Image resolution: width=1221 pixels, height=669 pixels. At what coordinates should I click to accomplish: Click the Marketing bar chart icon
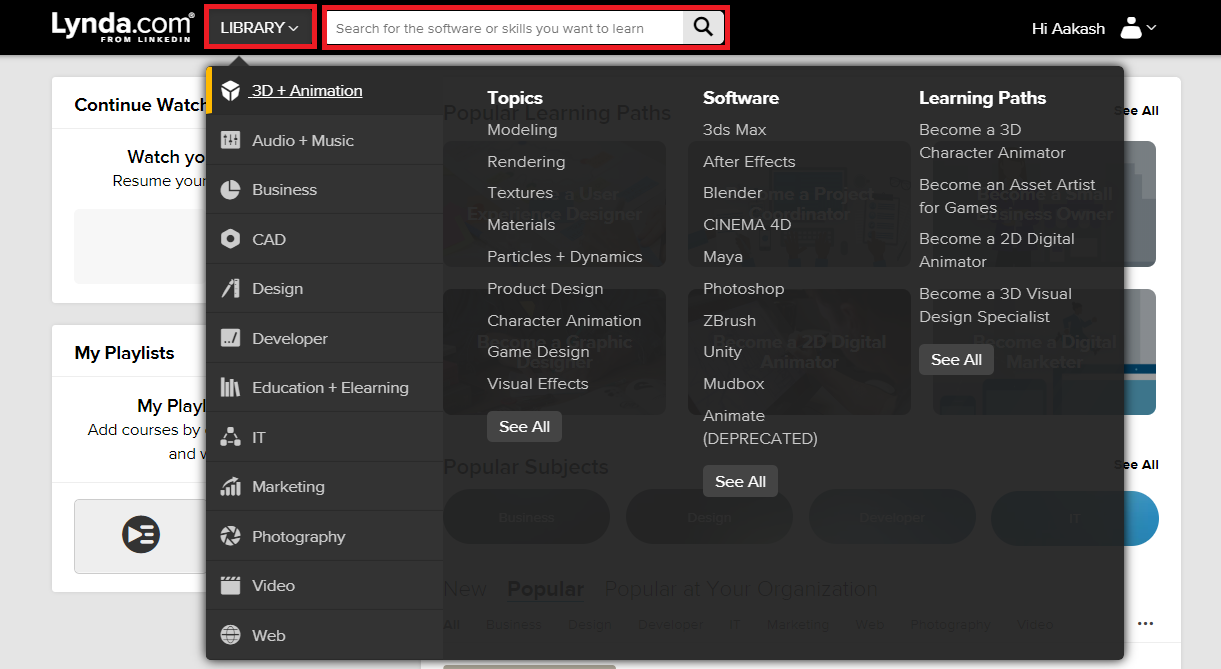[231, 487]
